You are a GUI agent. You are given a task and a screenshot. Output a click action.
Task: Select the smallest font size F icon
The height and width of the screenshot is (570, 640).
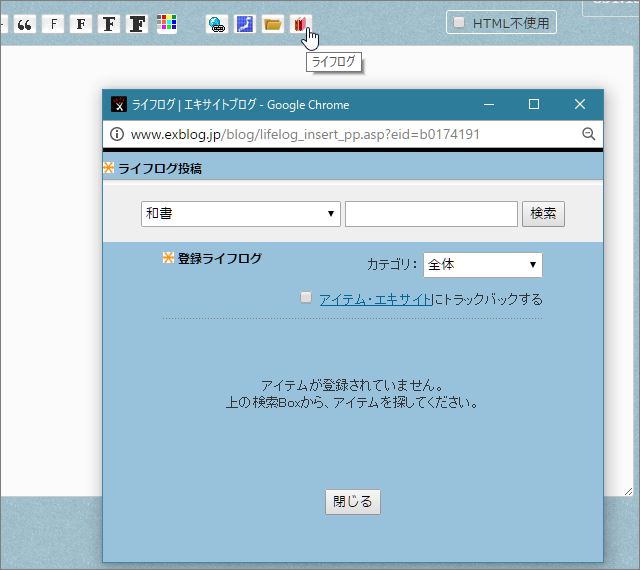pyautogui.click(x=53, y=24)
